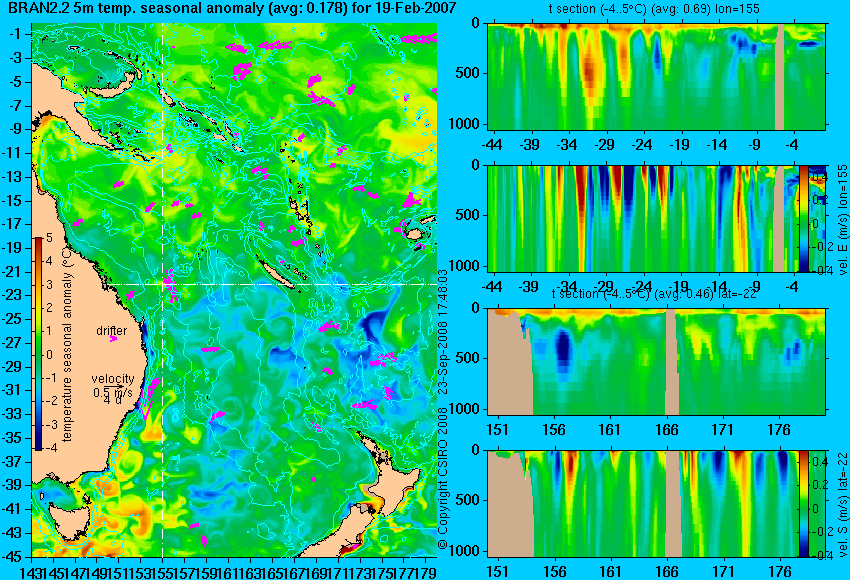The image size is (850, 580).
Task: Click the crosshair intersection at lon 155, lat -22
Action: coord(163,284)
